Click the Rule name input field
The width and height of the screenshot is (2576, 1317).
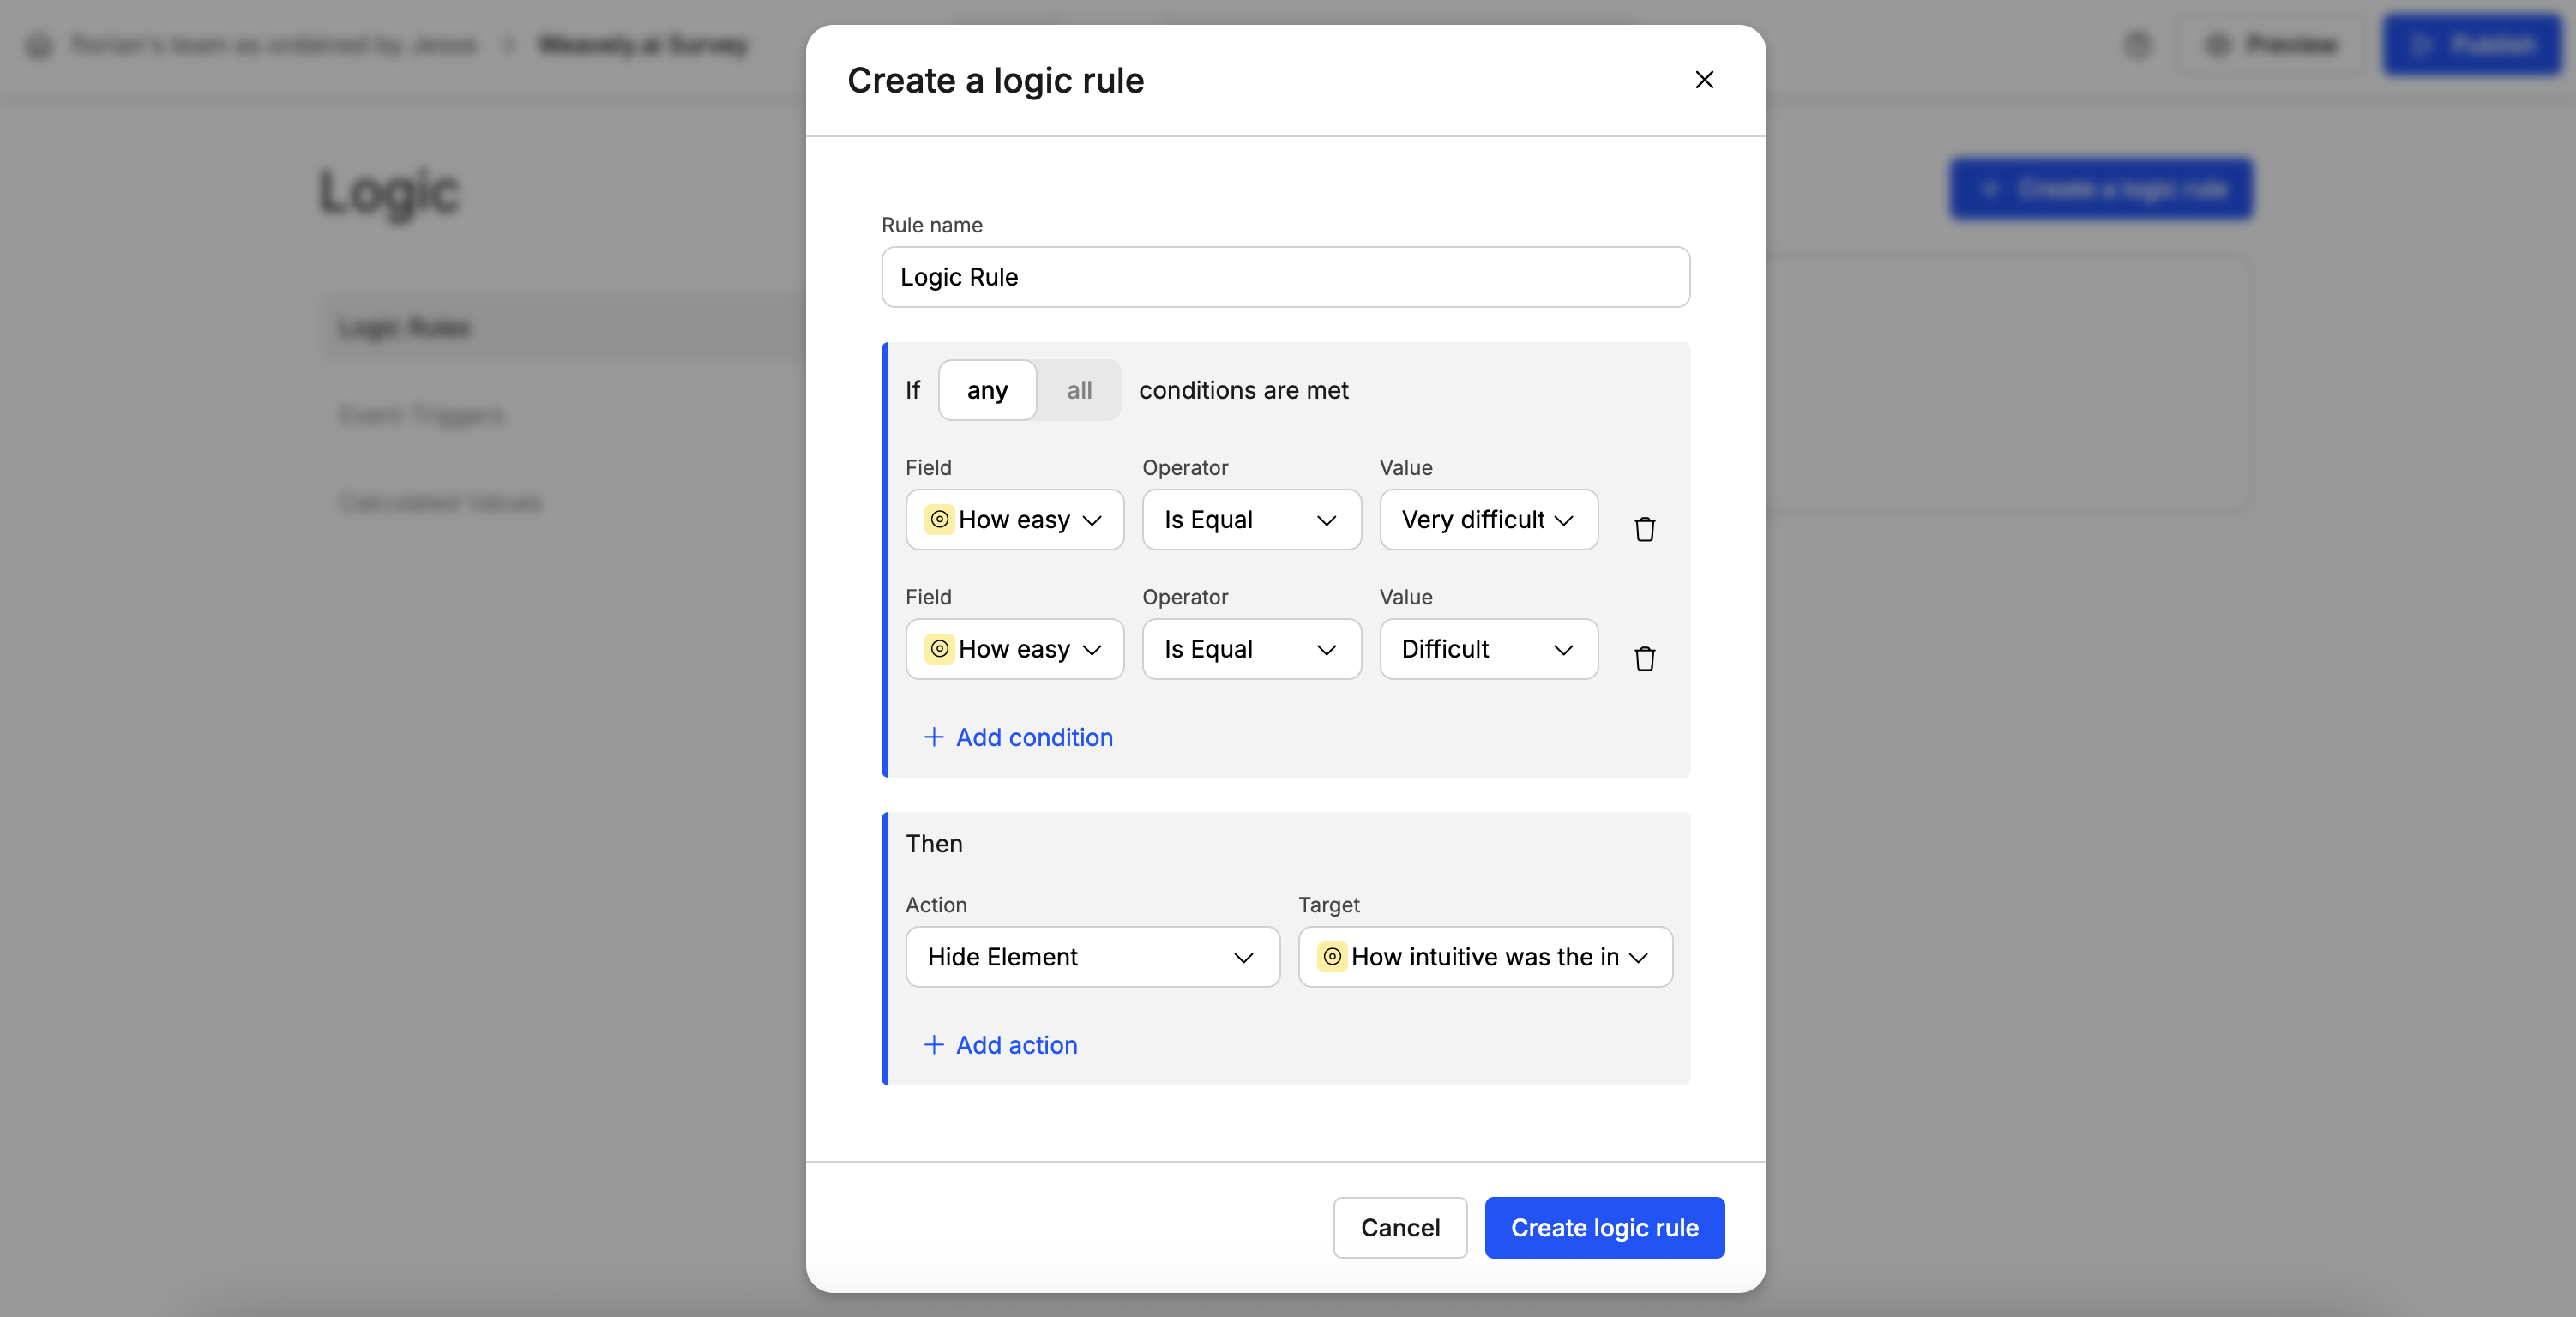click(x=1285, y=277)
